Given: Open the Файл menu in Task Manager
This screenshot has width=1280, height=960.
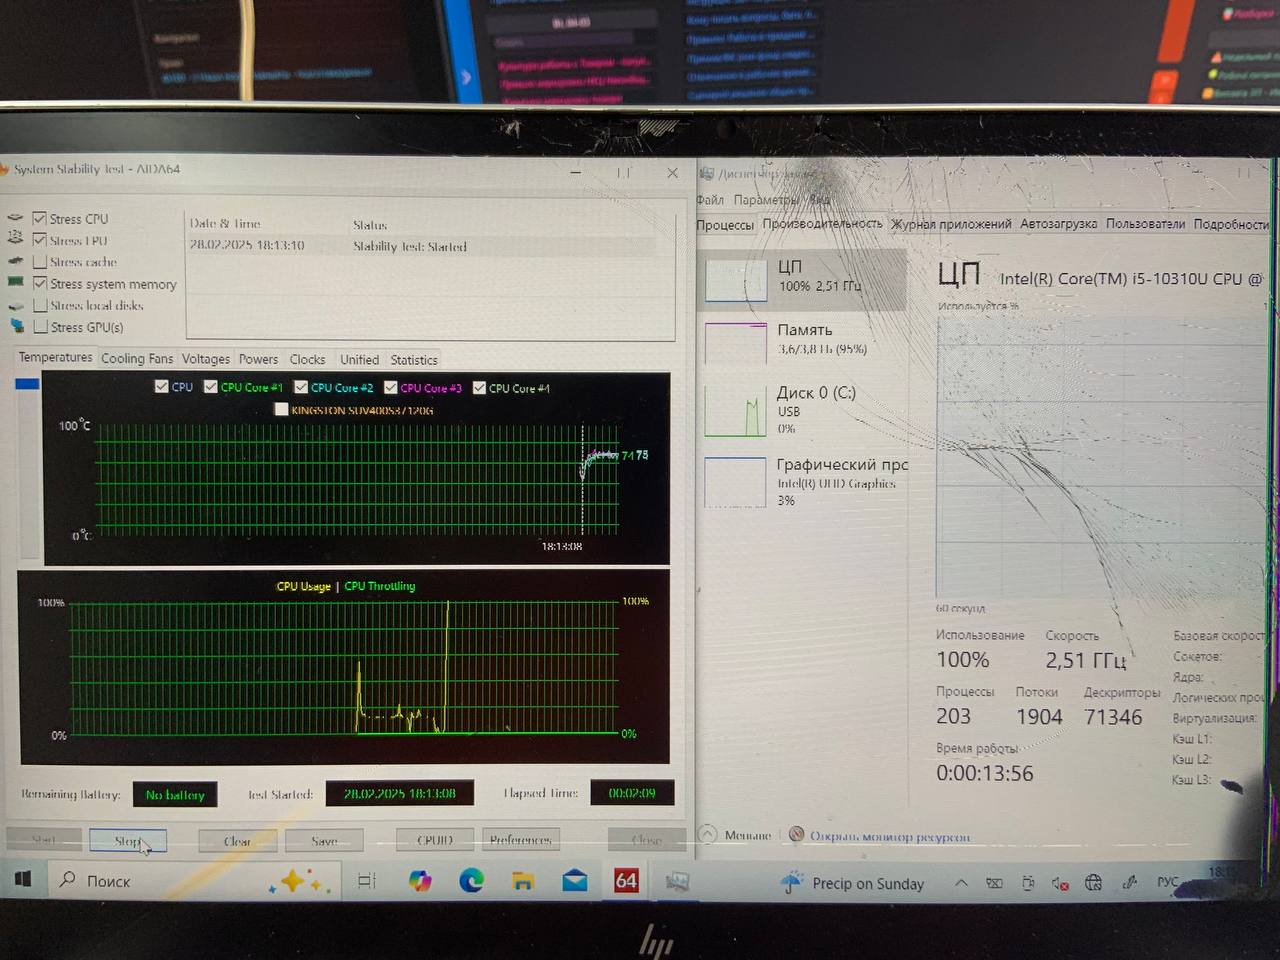Looking at the screenshot, I should click(710, 200).
